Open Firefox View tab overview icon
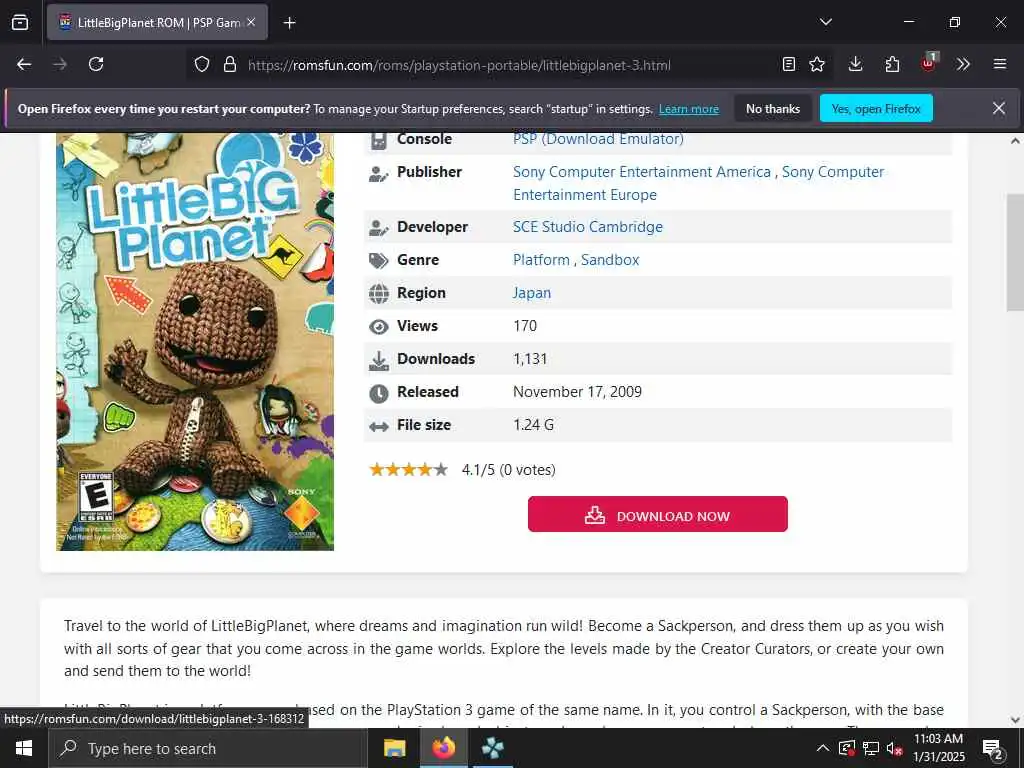This screenshot has height=768, width=1024. click(20, 22)
